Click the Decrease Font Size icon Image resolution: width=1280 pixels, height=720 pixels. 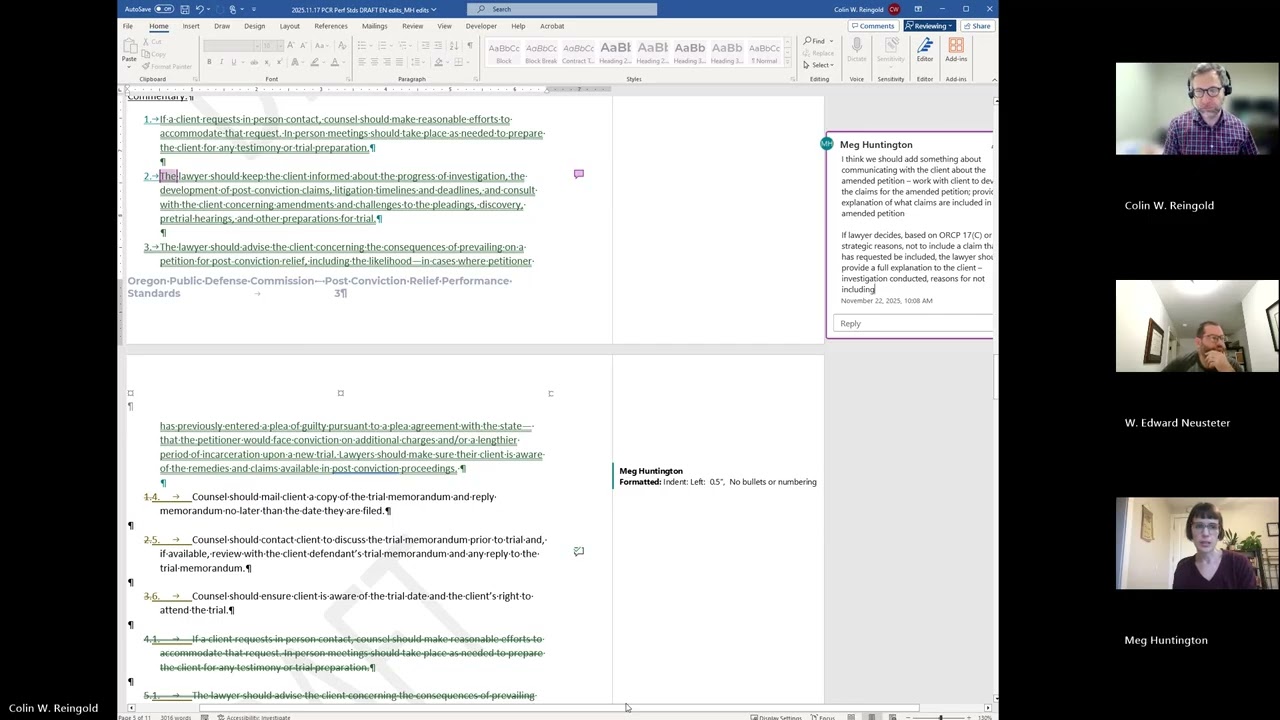pyautogui.click(x=303, y=46)
